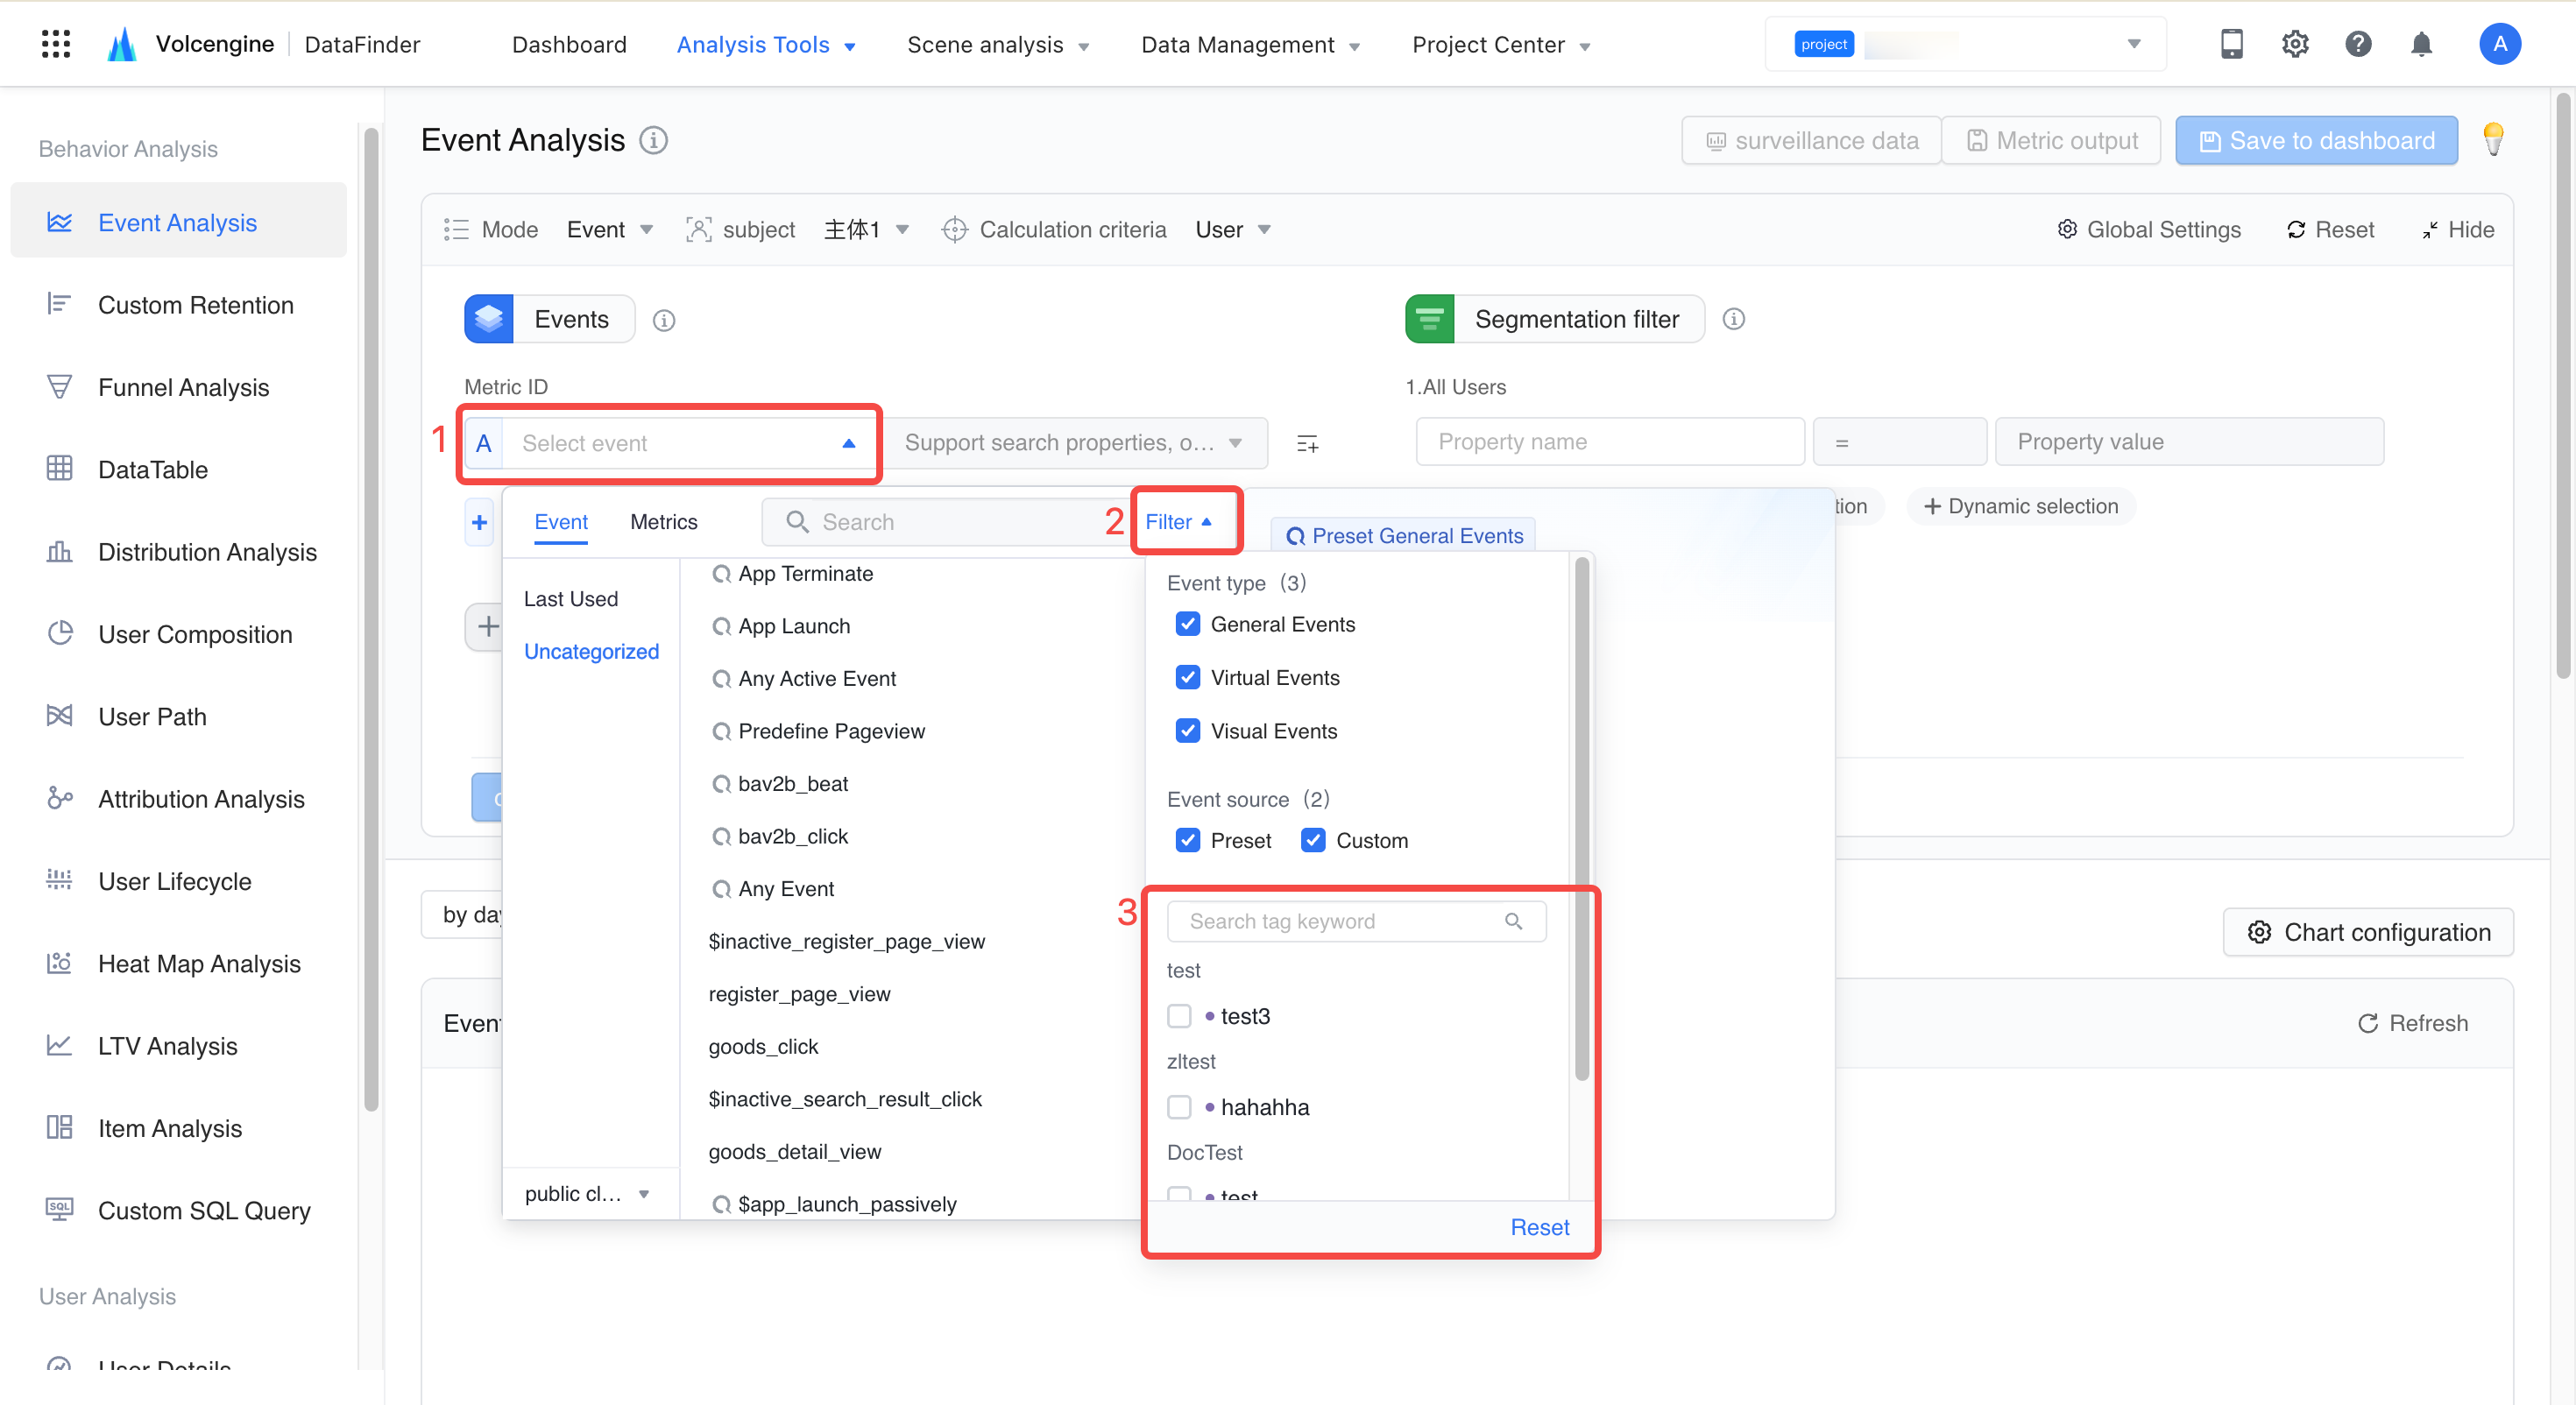Open Funnel Analysis in sidebar
Viewport: 2576px width, 1405px height.
click(x=183, y=387)
